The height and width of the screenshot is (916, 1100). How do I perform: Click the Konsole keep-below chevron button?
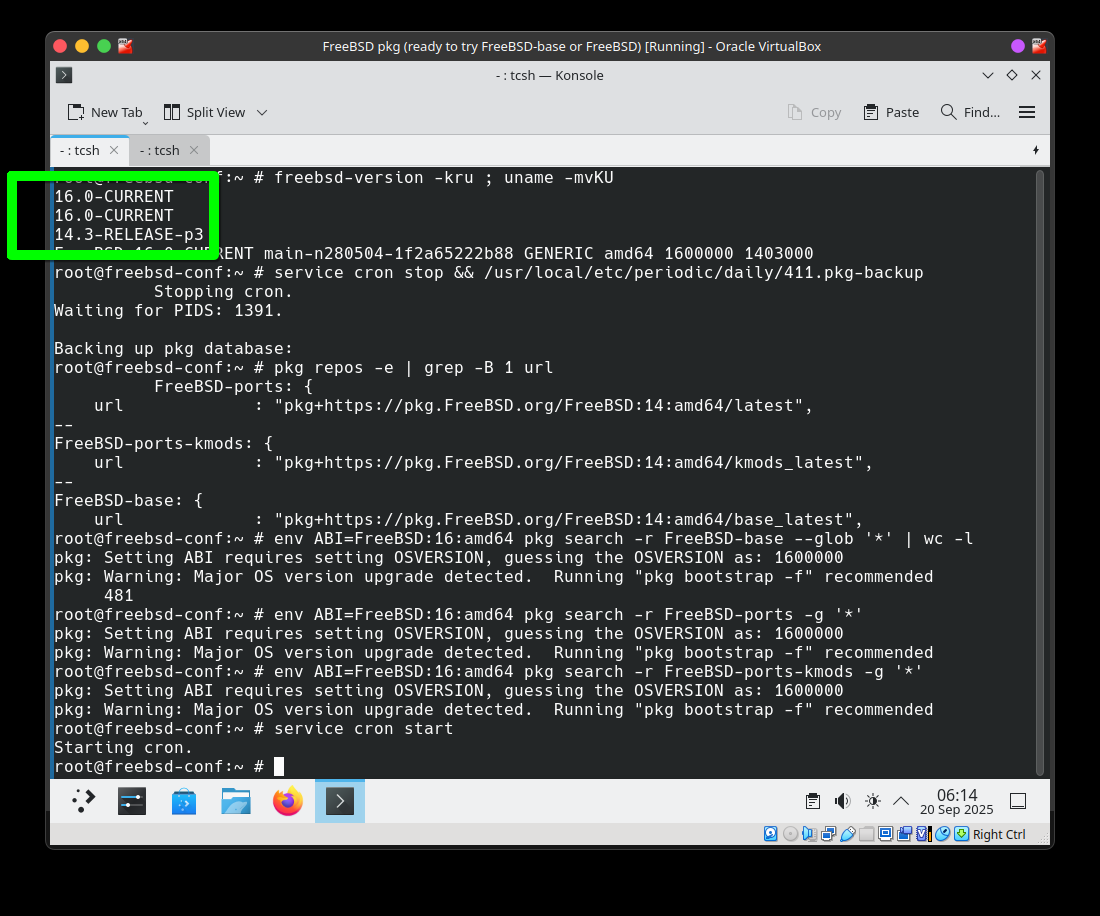click(x=988, y=75)
